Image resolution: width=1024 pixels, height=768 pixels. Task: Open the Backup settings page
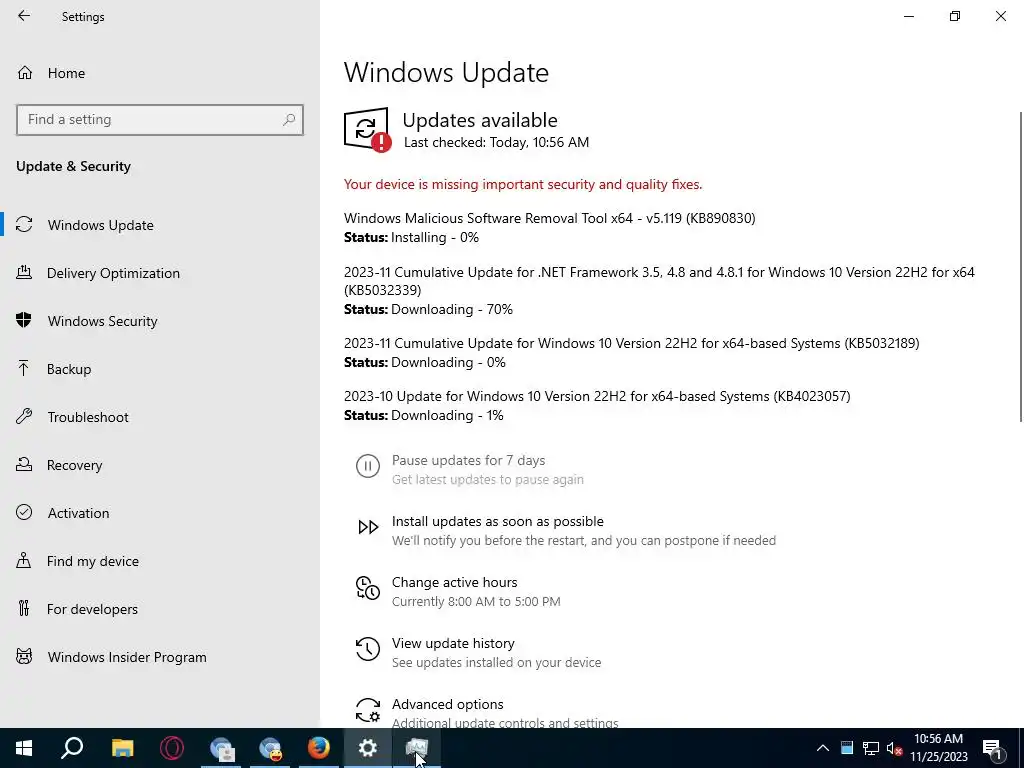tap(69, 369)
